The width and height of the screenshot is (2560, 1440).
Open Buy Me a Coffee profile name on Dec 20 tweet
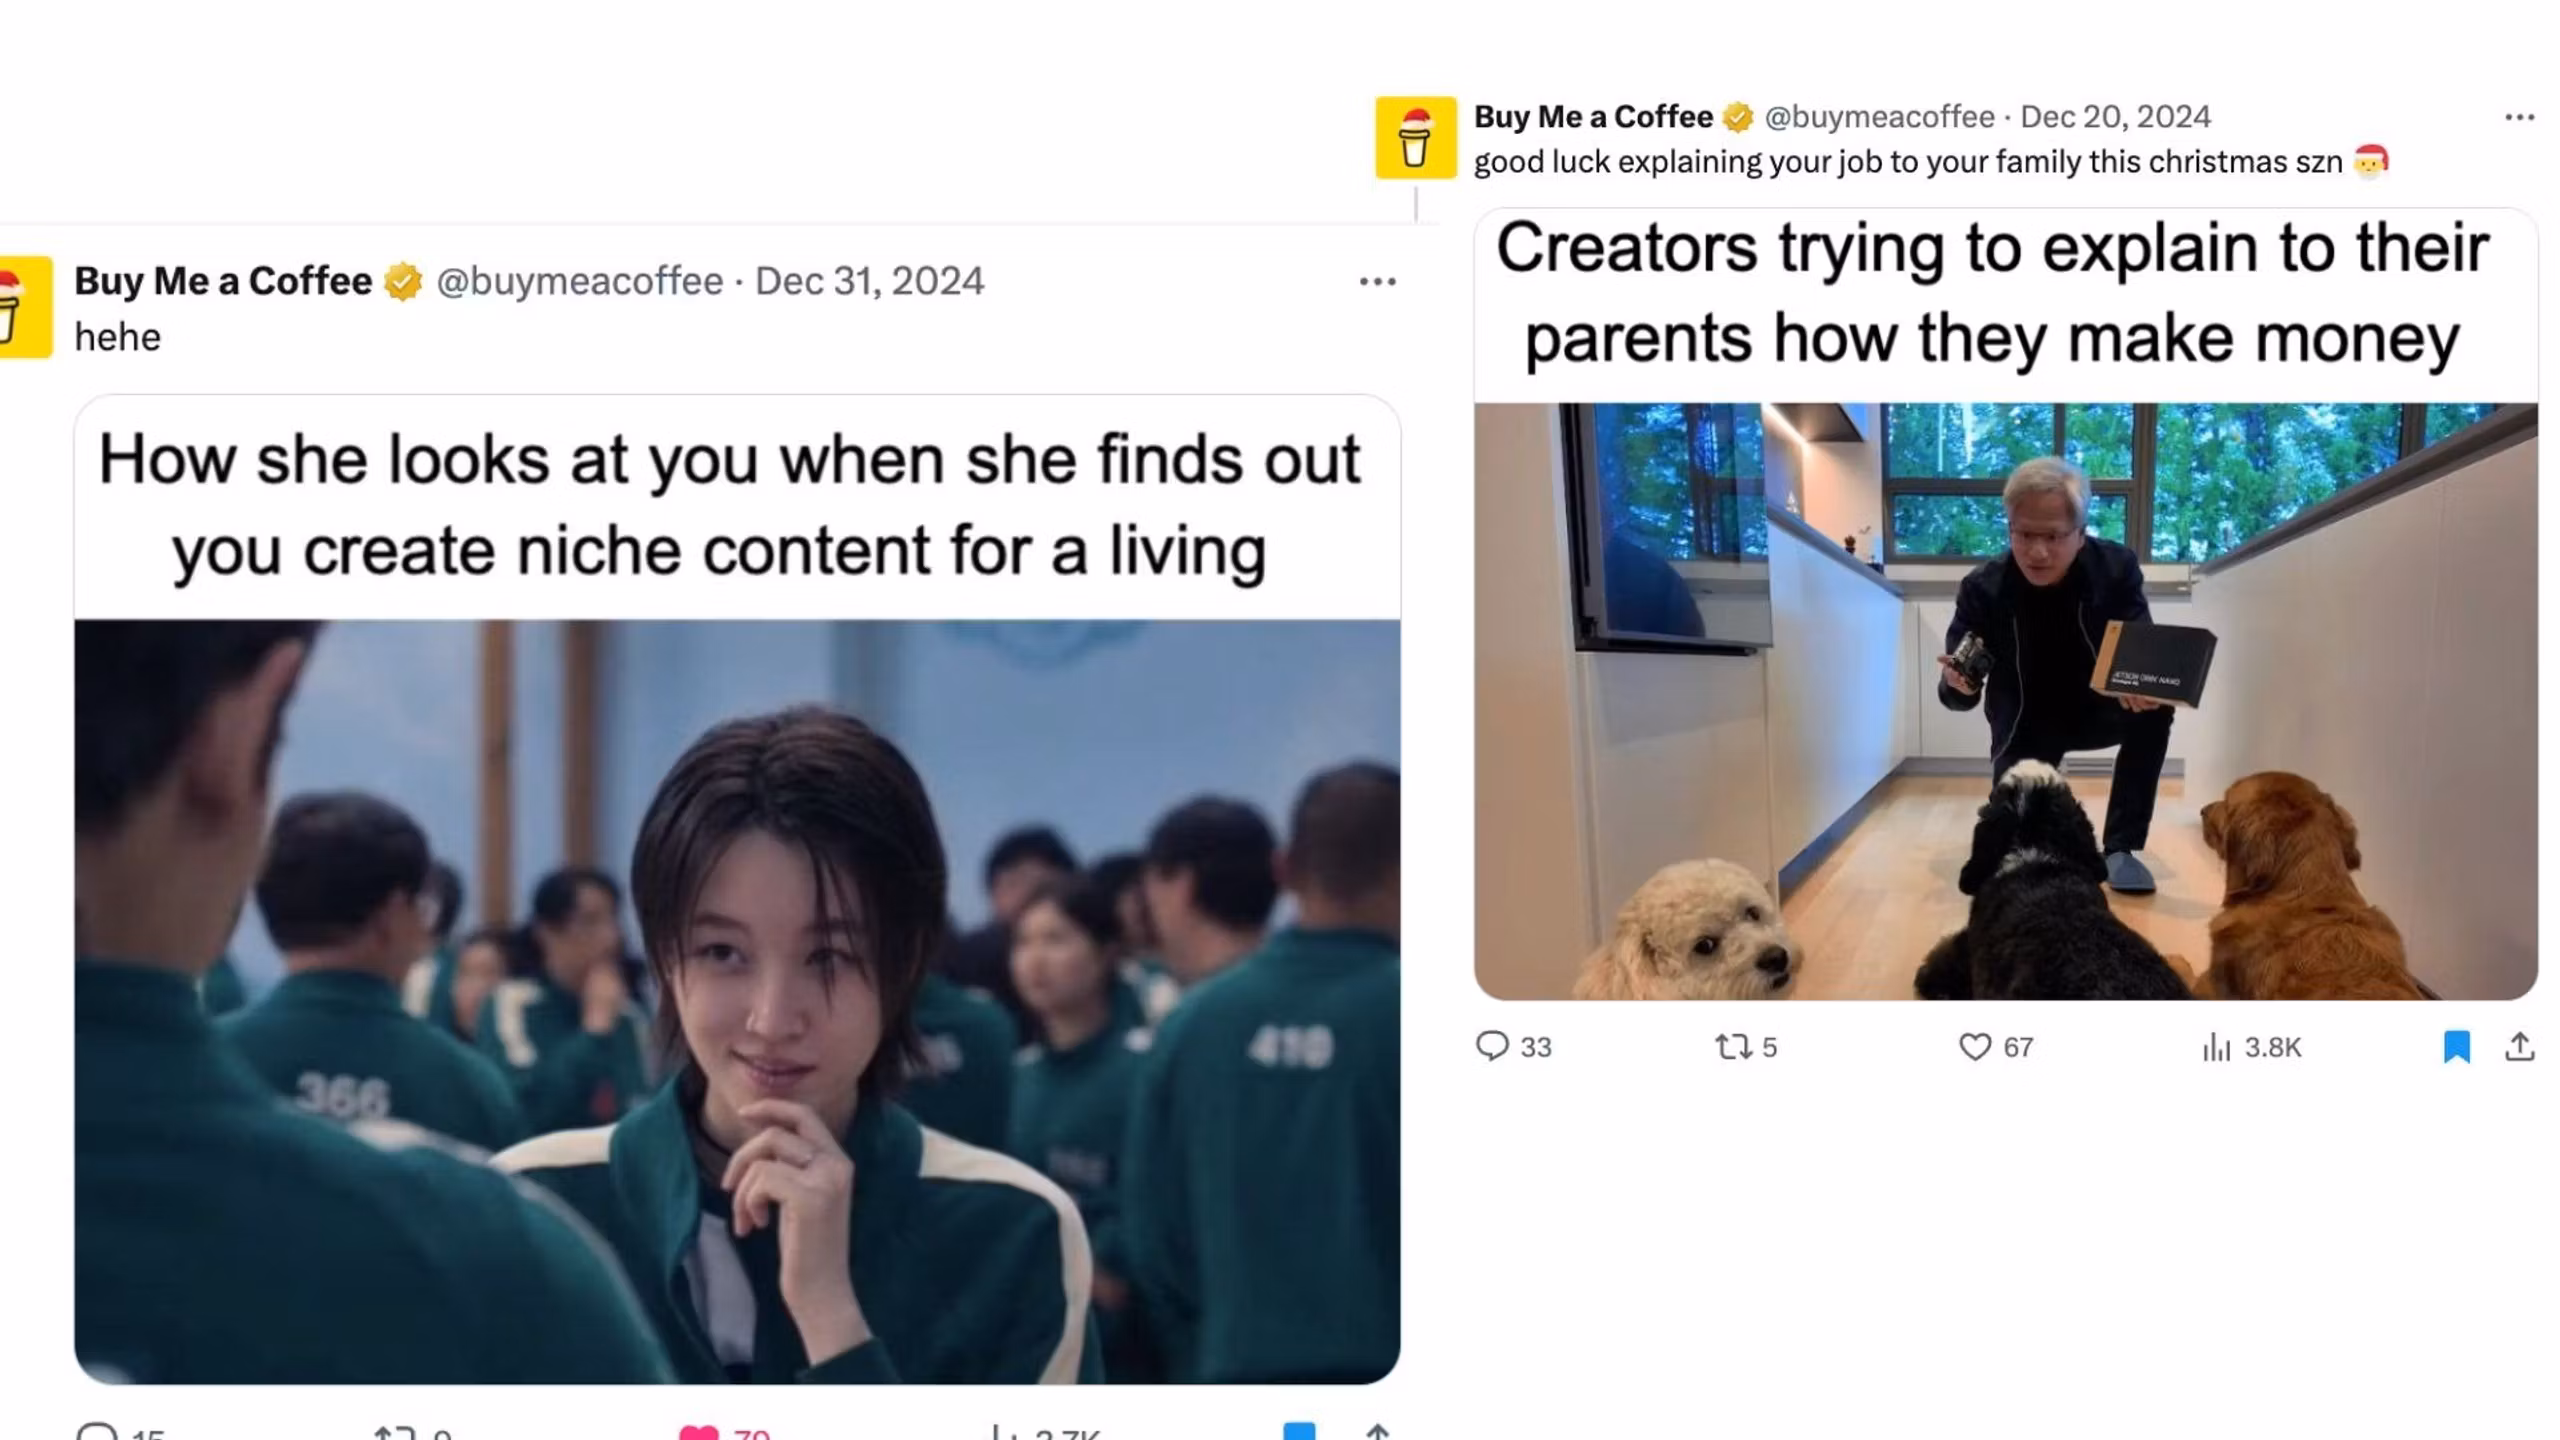point(1593,117)
